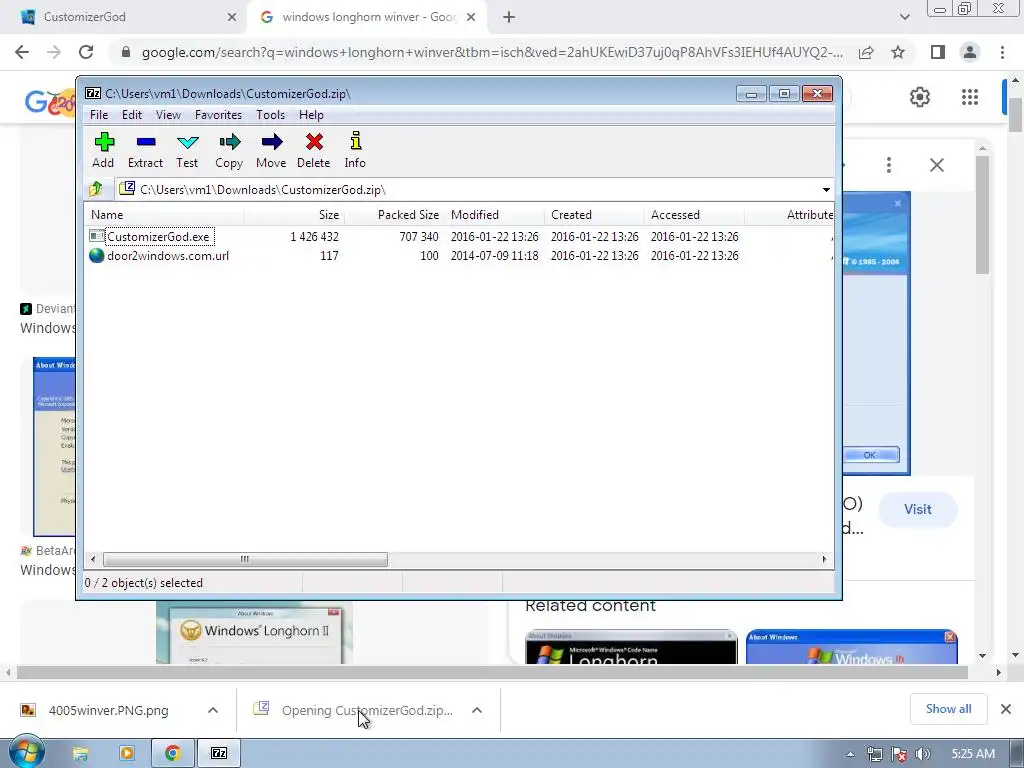Open the black Longhorn related content thumbnail
The width and height of the screenshot is (1024, 768).
[631, 647]
